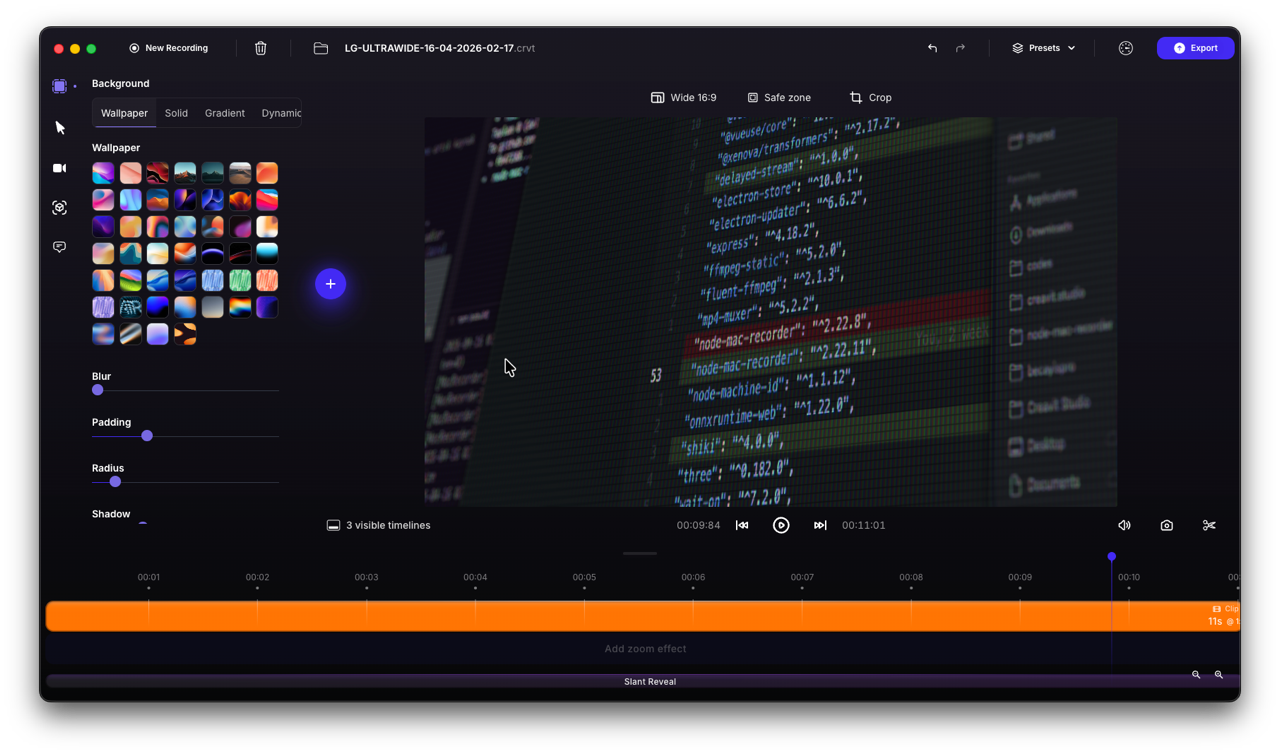Image resolution: width=1280 pixels, height=754 pixels.
Task: Switch to the Solid background tab
Action: 176,113
